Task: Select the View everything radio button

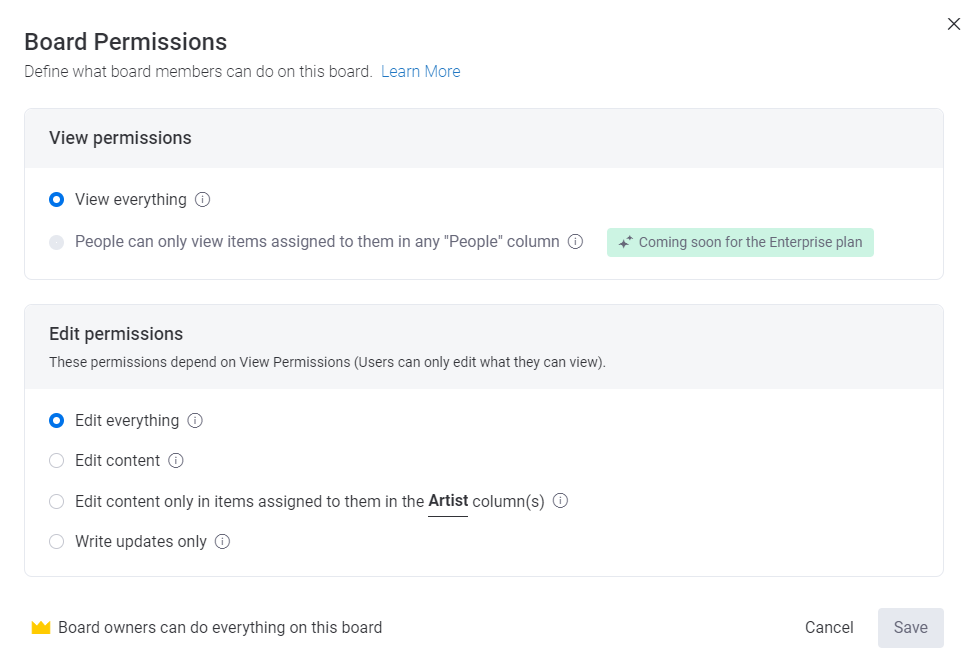Action: tap(57, 200)
